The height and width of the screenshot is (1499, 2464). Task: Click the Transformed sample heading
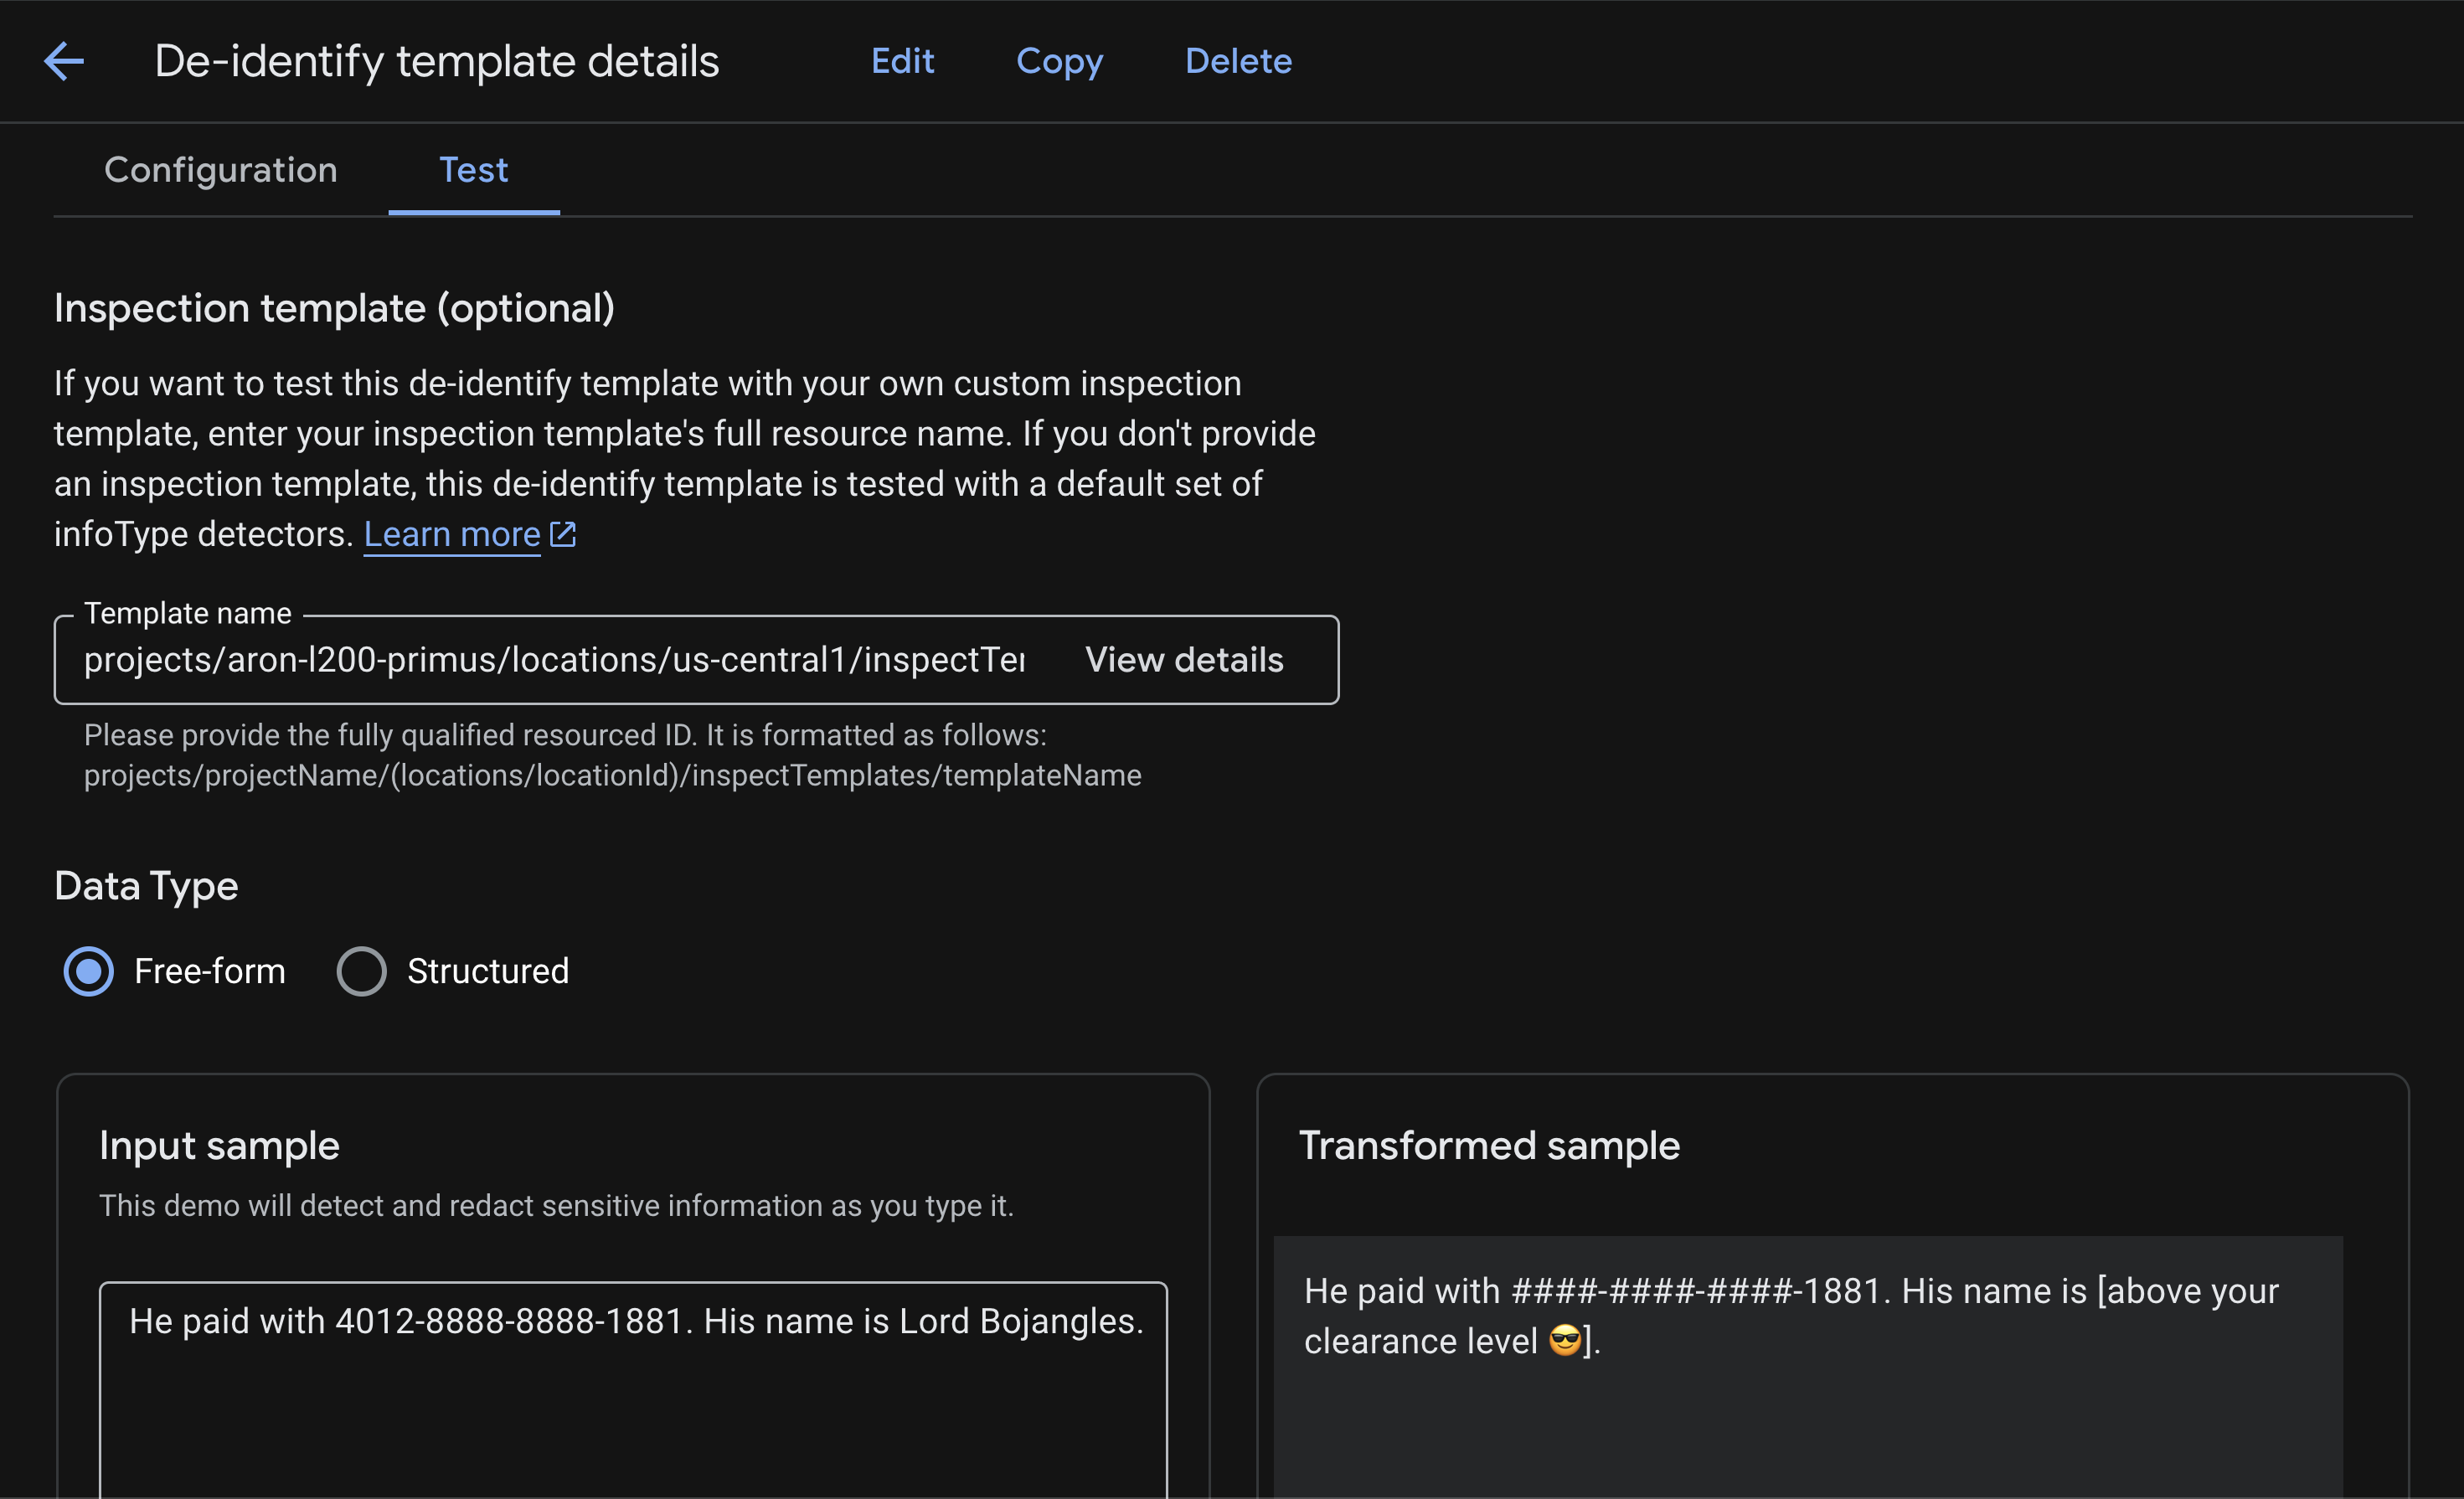[x=1488, y=1145]
